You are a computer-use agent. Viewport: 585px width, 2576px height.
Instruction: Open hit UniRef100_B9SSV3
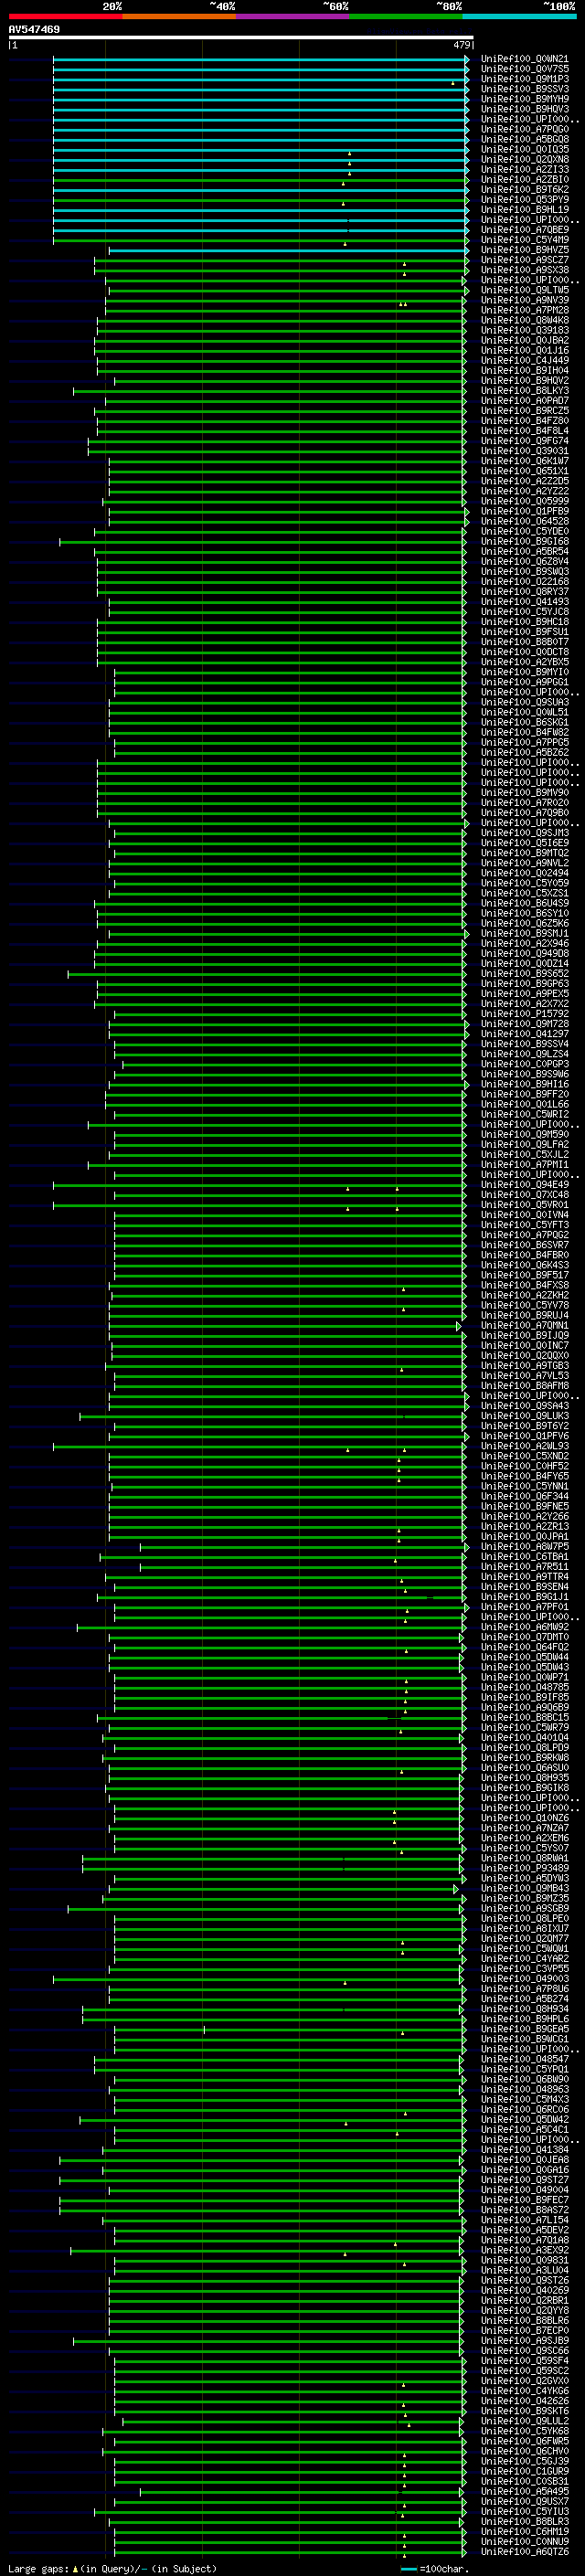pos(524,89)
